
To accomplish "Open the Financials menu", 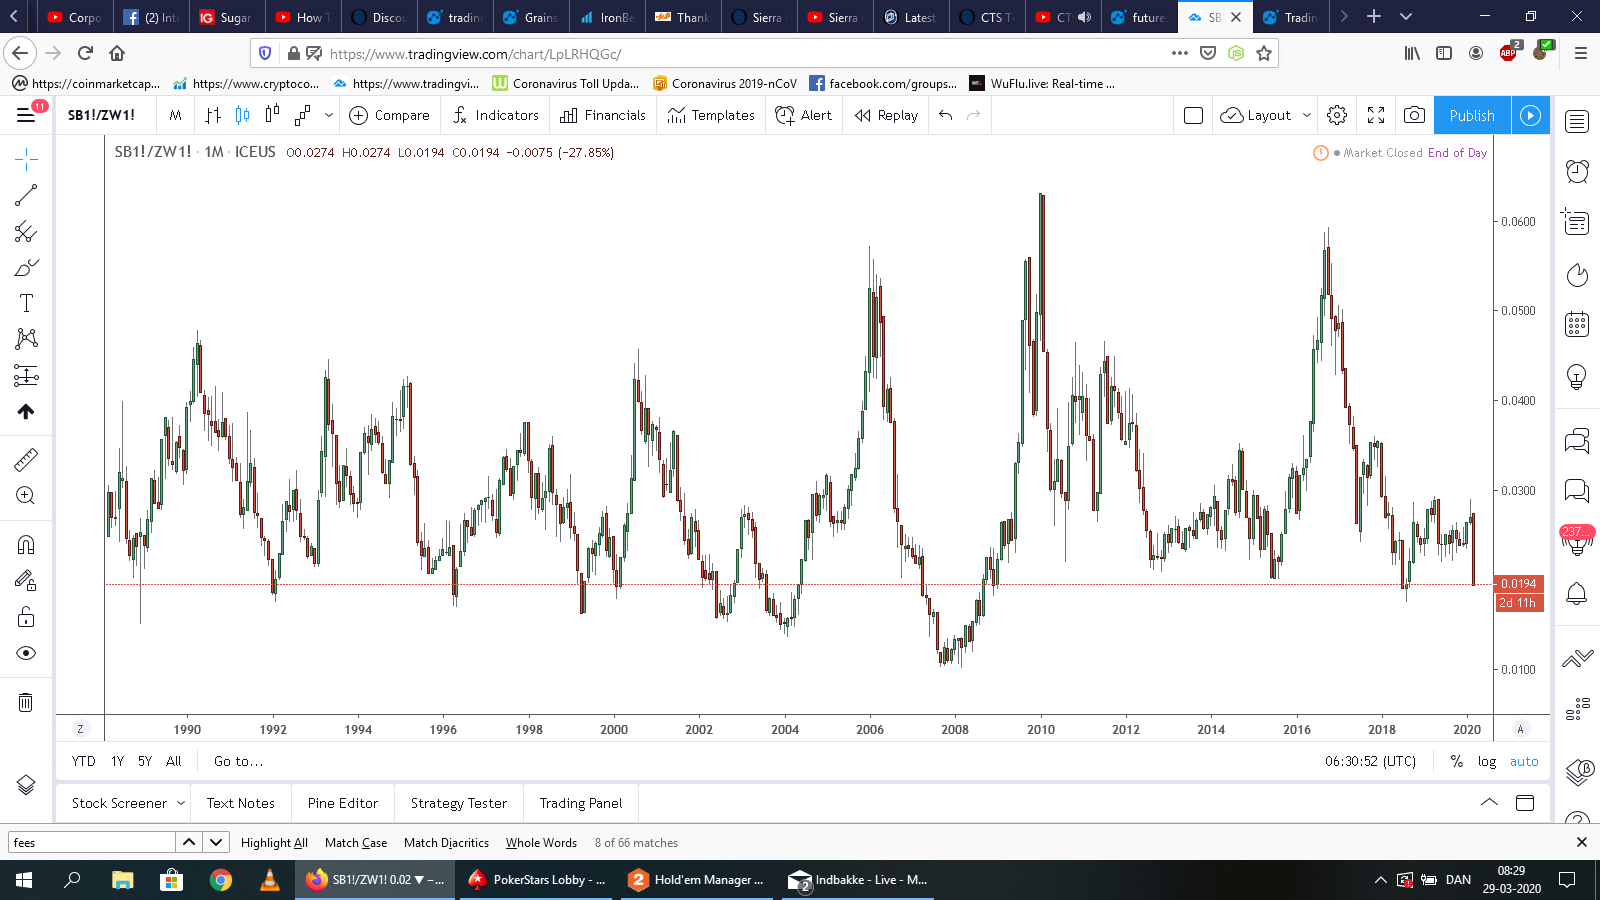I will 603,116.
